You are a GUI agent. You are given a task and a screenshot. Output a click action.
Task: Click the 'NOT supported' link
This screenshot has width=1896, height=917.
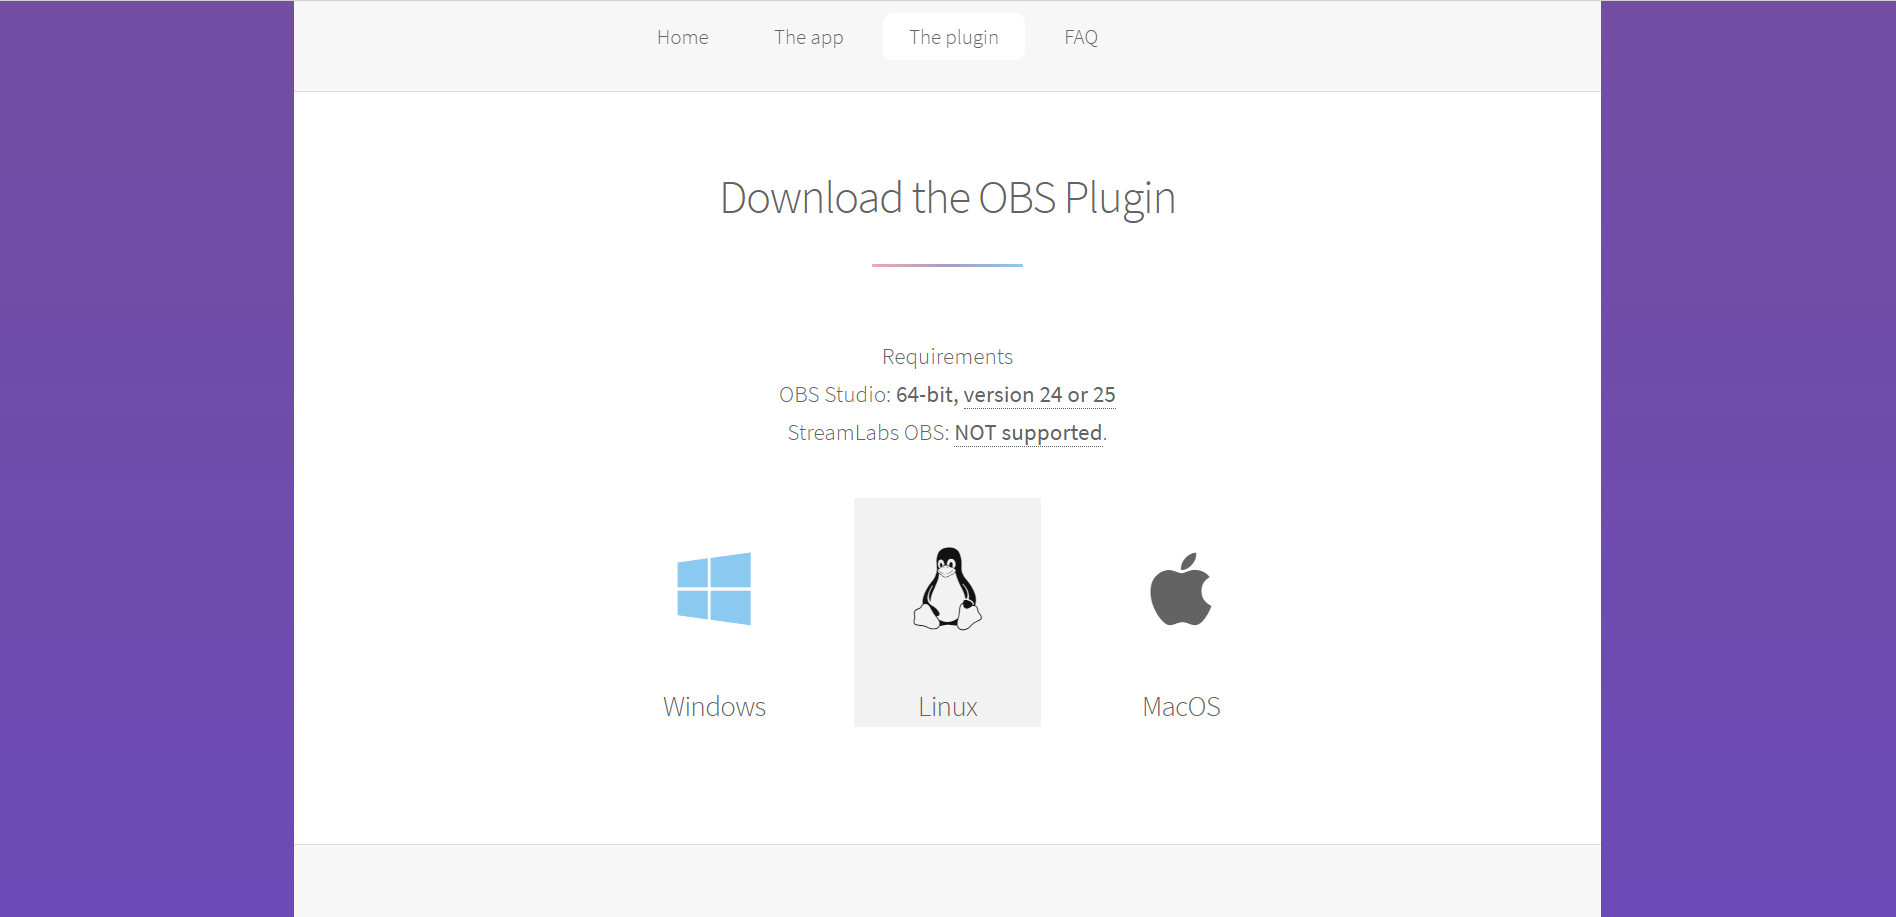pos(1027,432)
